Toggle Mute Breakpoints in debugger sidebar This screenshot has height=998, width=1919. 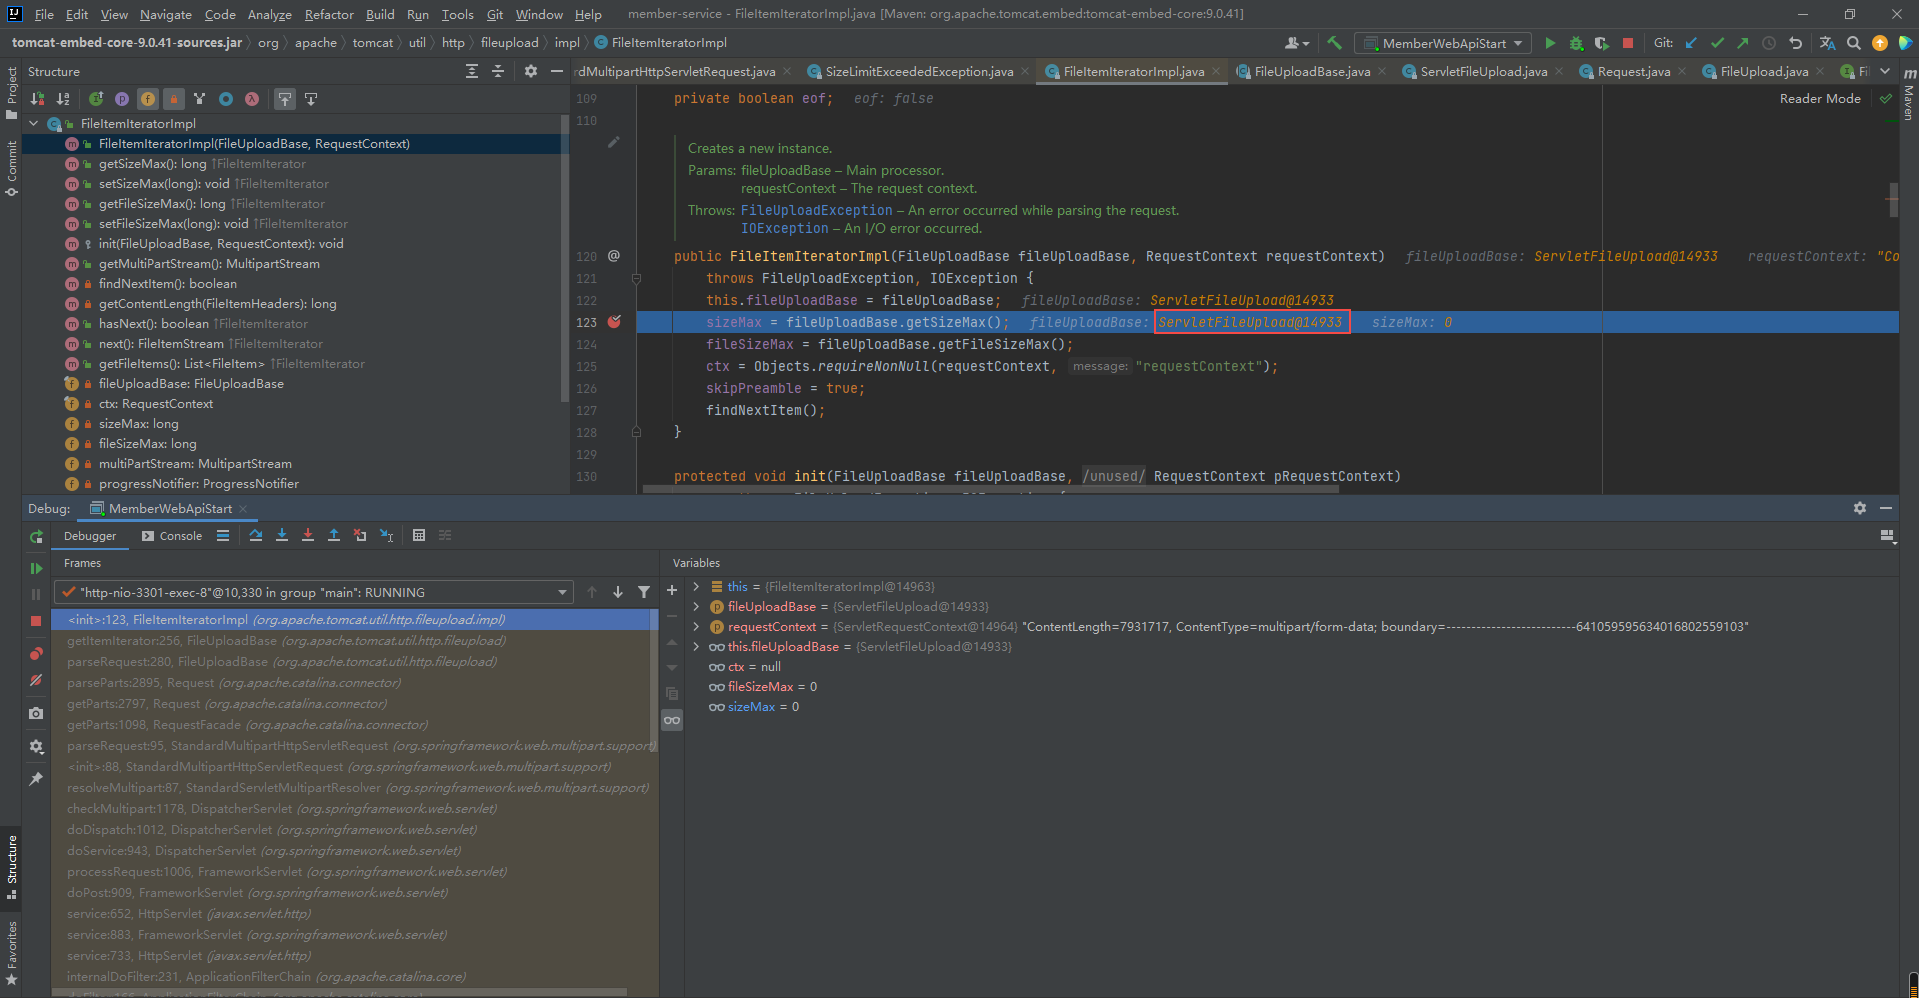coord(36,678)
